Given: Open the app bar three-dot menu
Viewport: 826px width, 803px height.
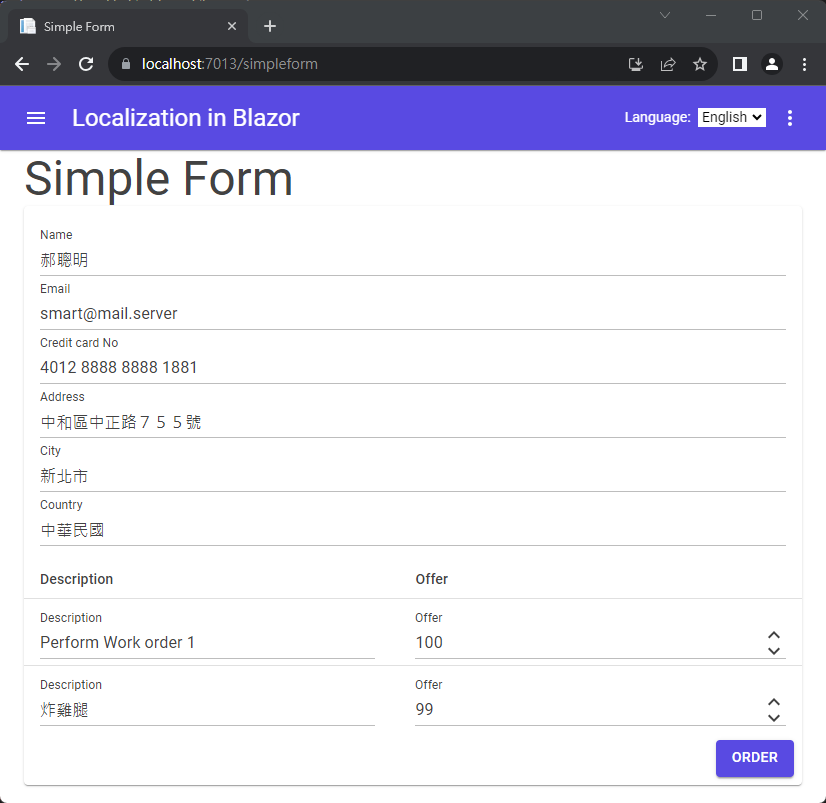Looking at the screenshot, I should click(789, 118).
